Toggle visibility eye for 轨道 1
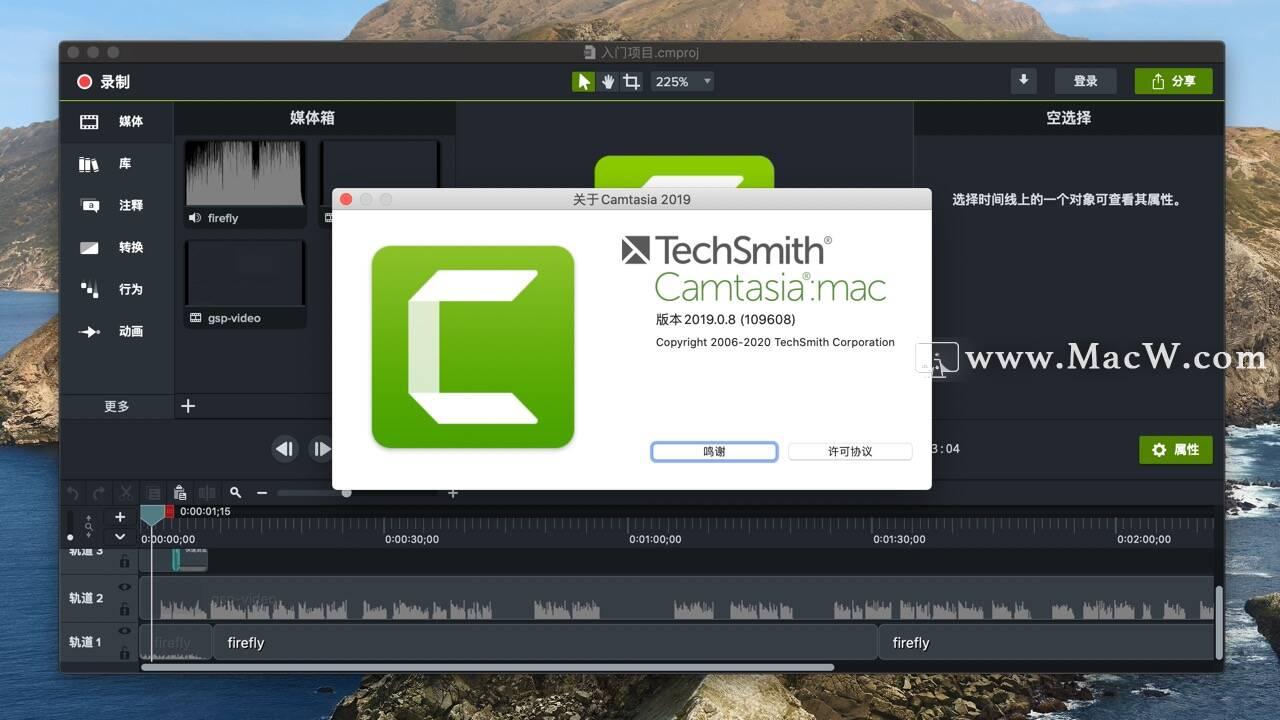 [125, 631]
